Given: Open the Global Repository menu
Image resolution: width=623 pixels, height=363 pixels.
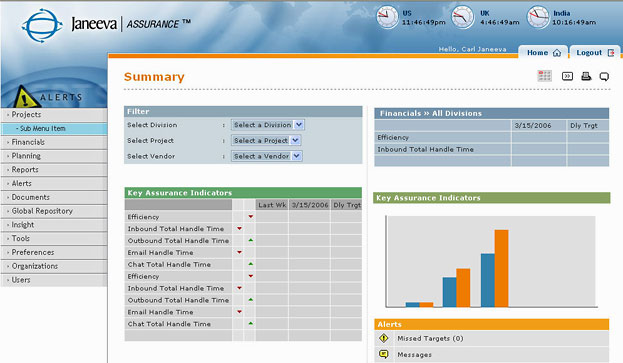Looking at the screenshot, I should pos(54,211).
